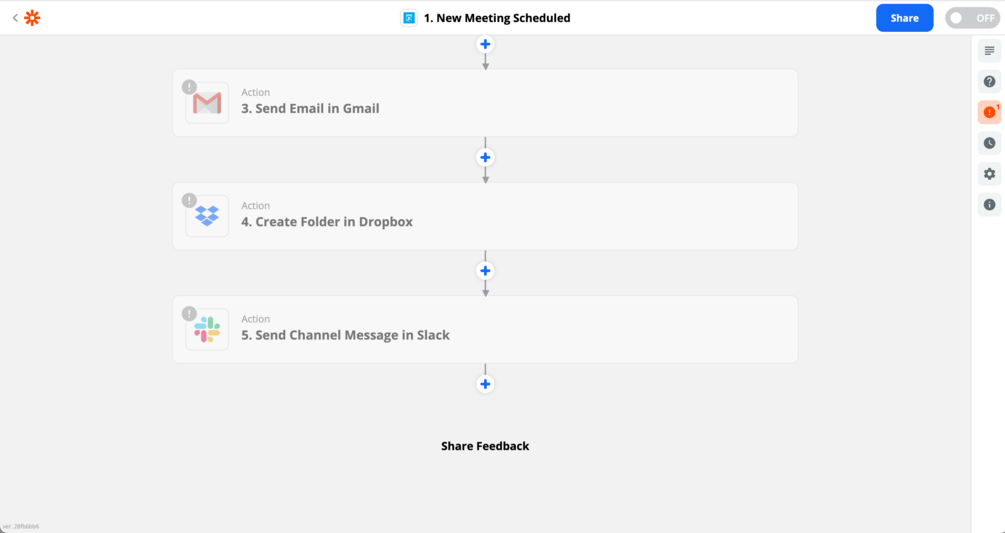Open the orange error alerts icon
The height and width of the screenshot is (533, 1005).
point(989,112)
